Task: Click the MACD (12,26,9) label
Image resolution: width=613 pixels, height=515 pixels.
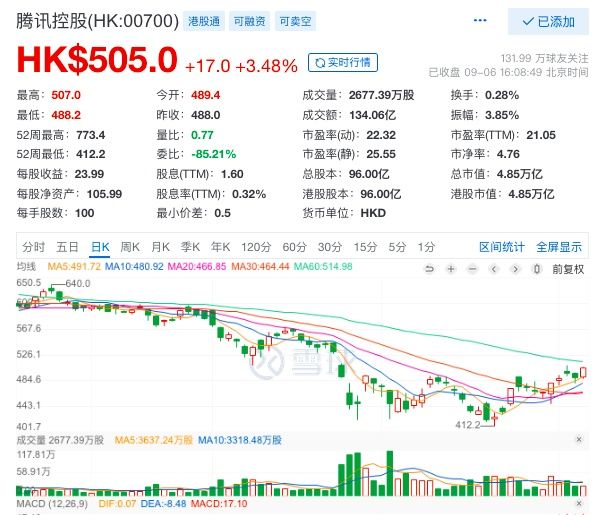Action: click(x=52, y=504)
